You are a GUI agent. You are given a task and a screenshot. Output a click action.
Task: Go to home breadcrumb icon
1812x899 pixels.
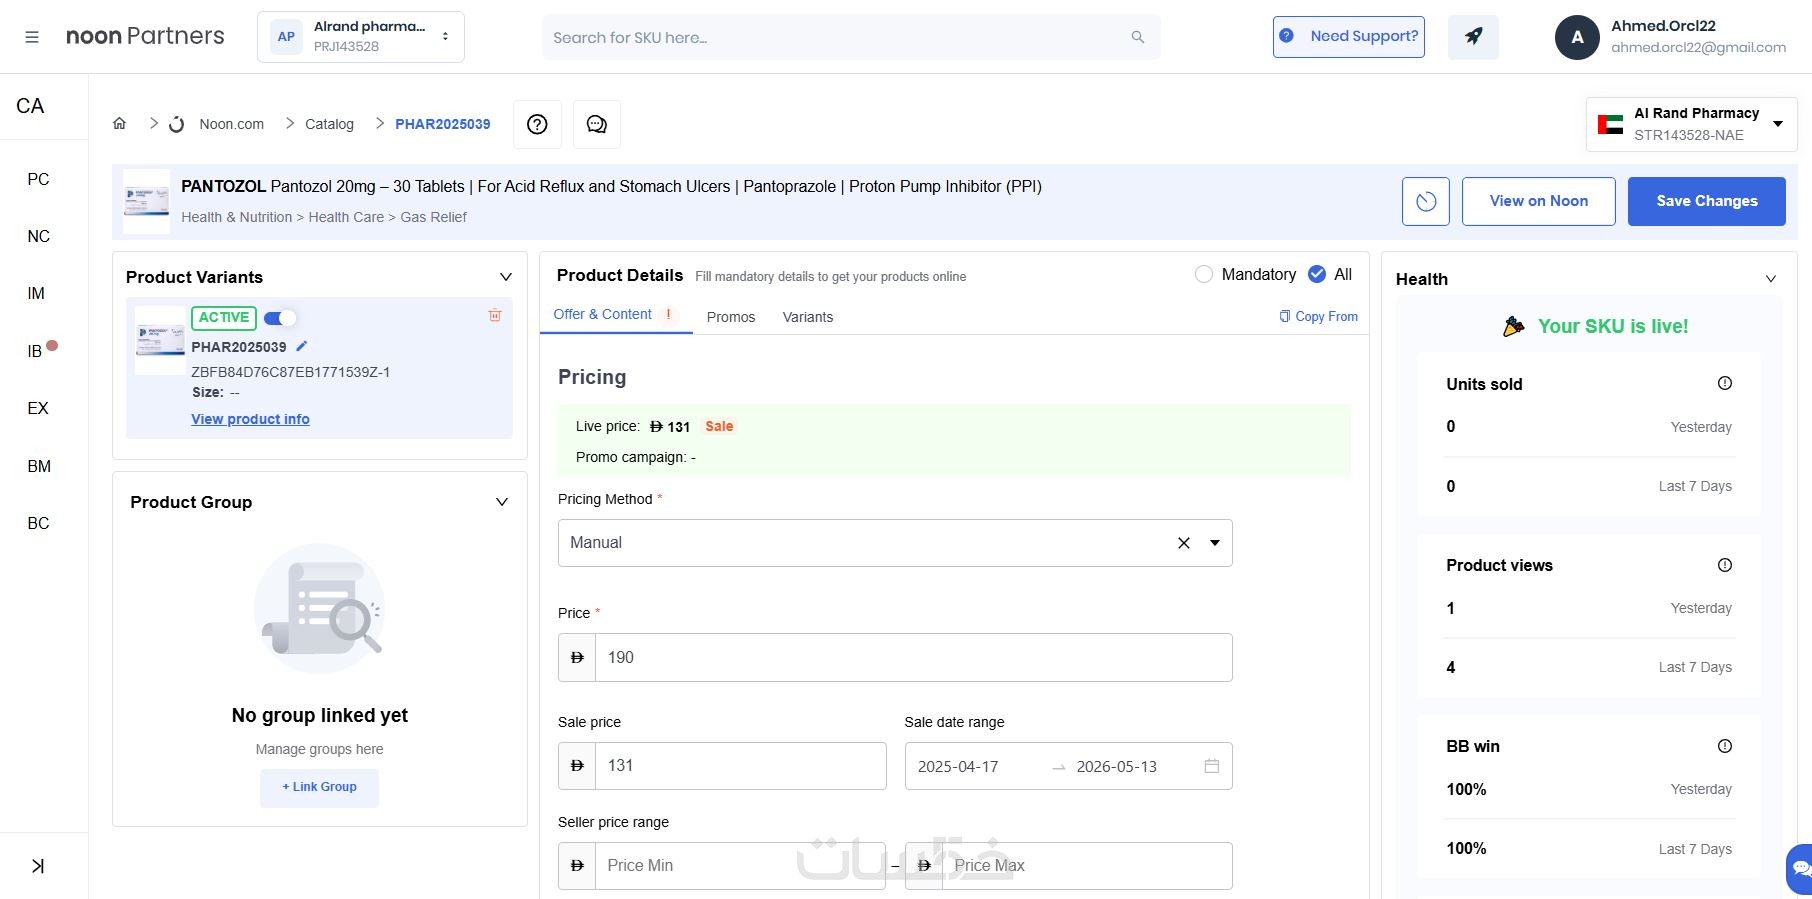click(x=120, y=124)
